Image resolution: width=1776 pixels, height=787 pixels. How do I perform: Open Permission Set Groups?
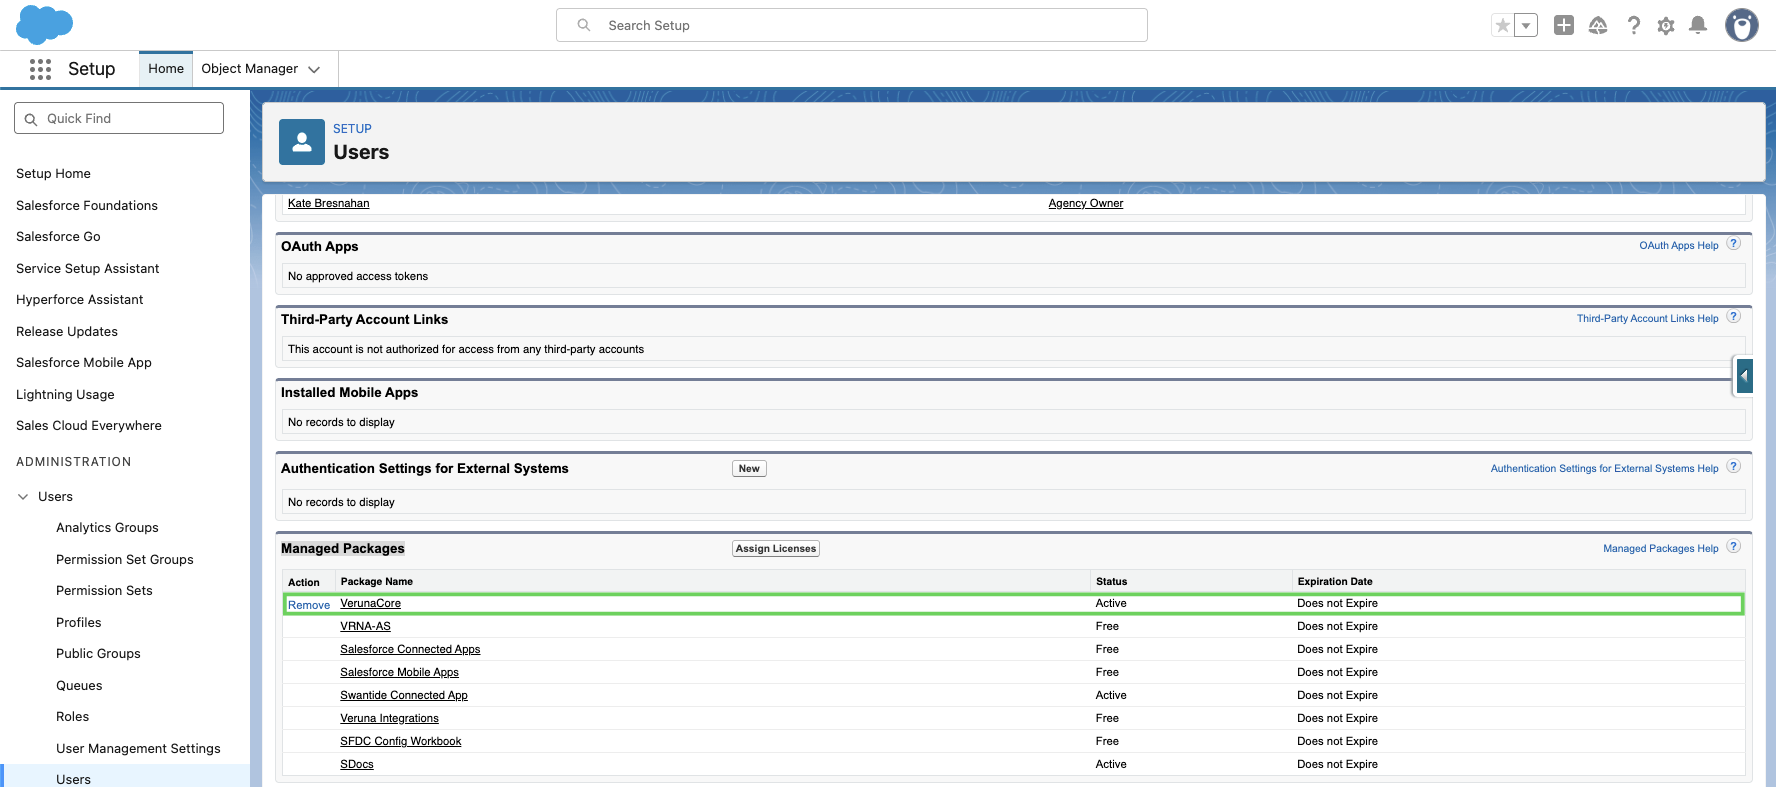point(125,560)
